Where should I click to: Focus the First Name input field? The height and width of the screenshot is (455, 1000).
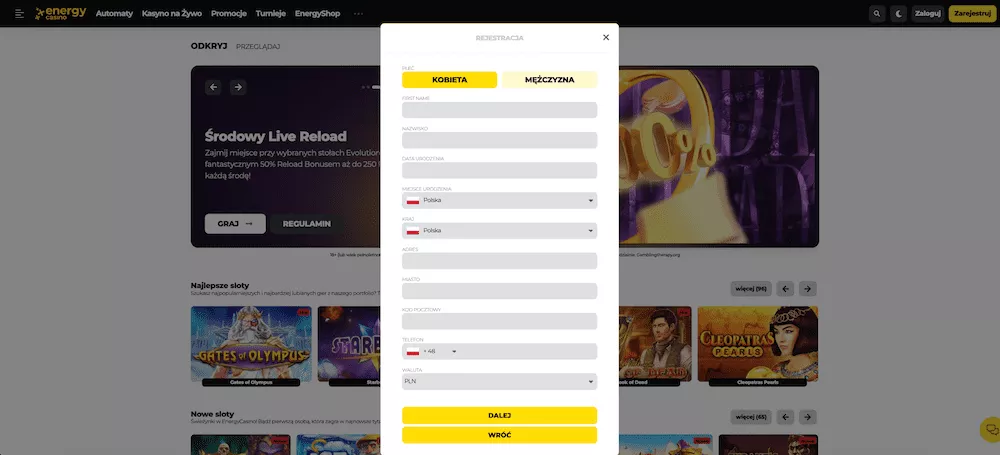pyautogui.click(x=499, y=110)
